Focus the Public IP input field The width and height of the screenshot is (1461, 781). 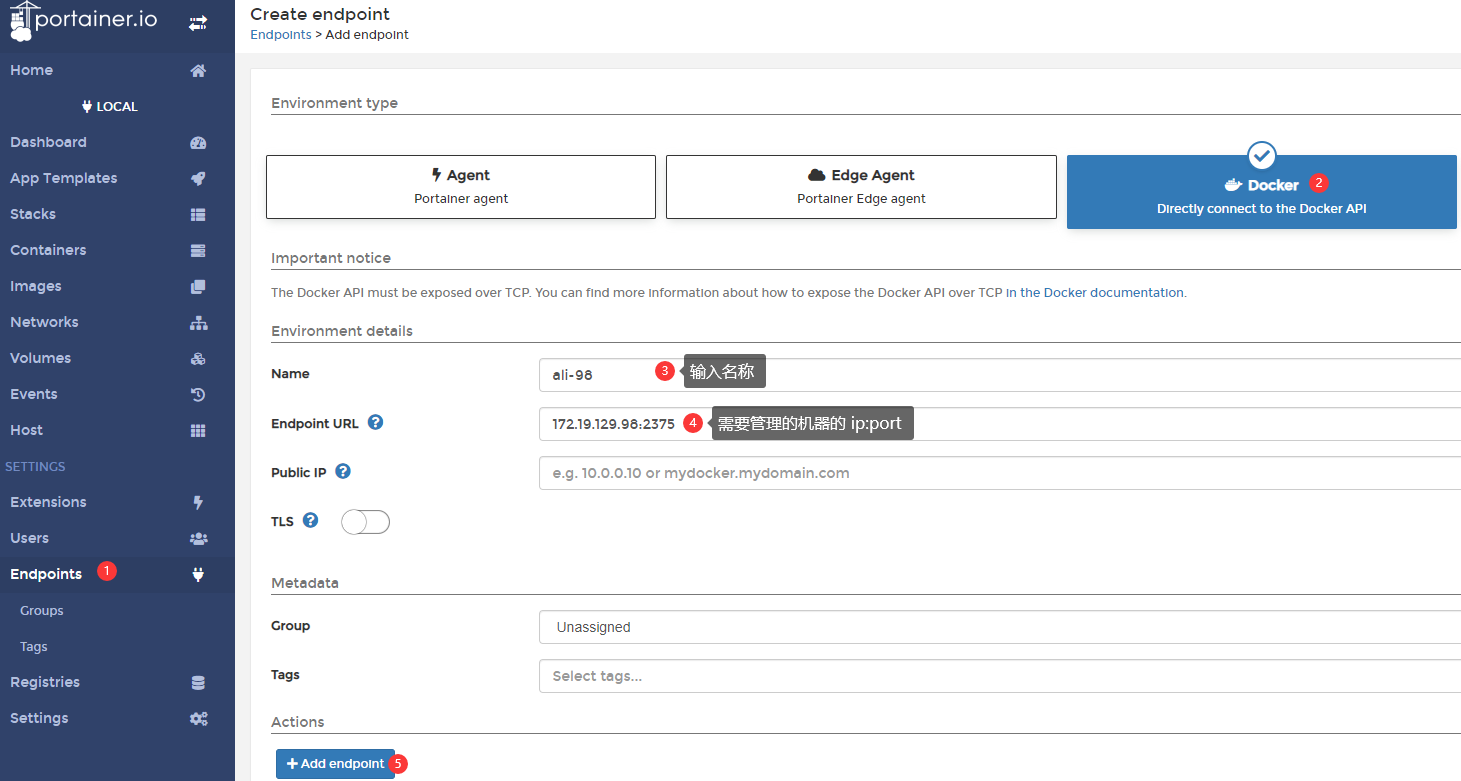tap(999, 473)
